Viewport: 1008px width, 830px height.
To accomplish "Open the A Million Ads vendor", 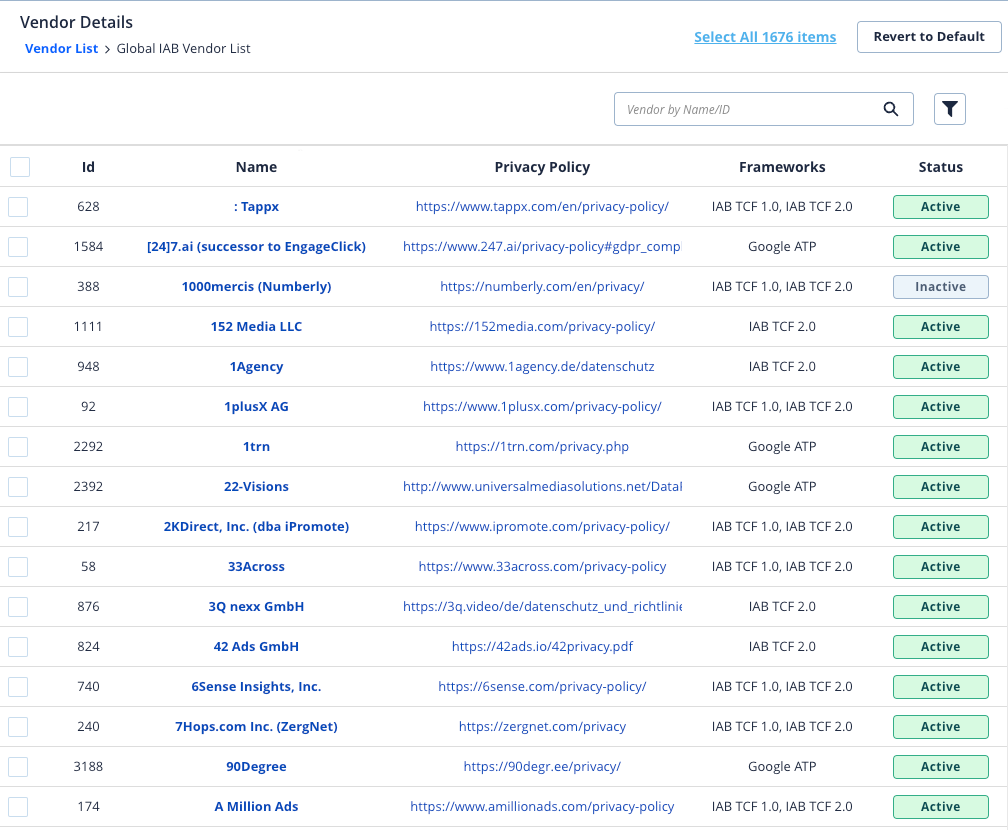I will pyautogui.click(x=256, y=807).
